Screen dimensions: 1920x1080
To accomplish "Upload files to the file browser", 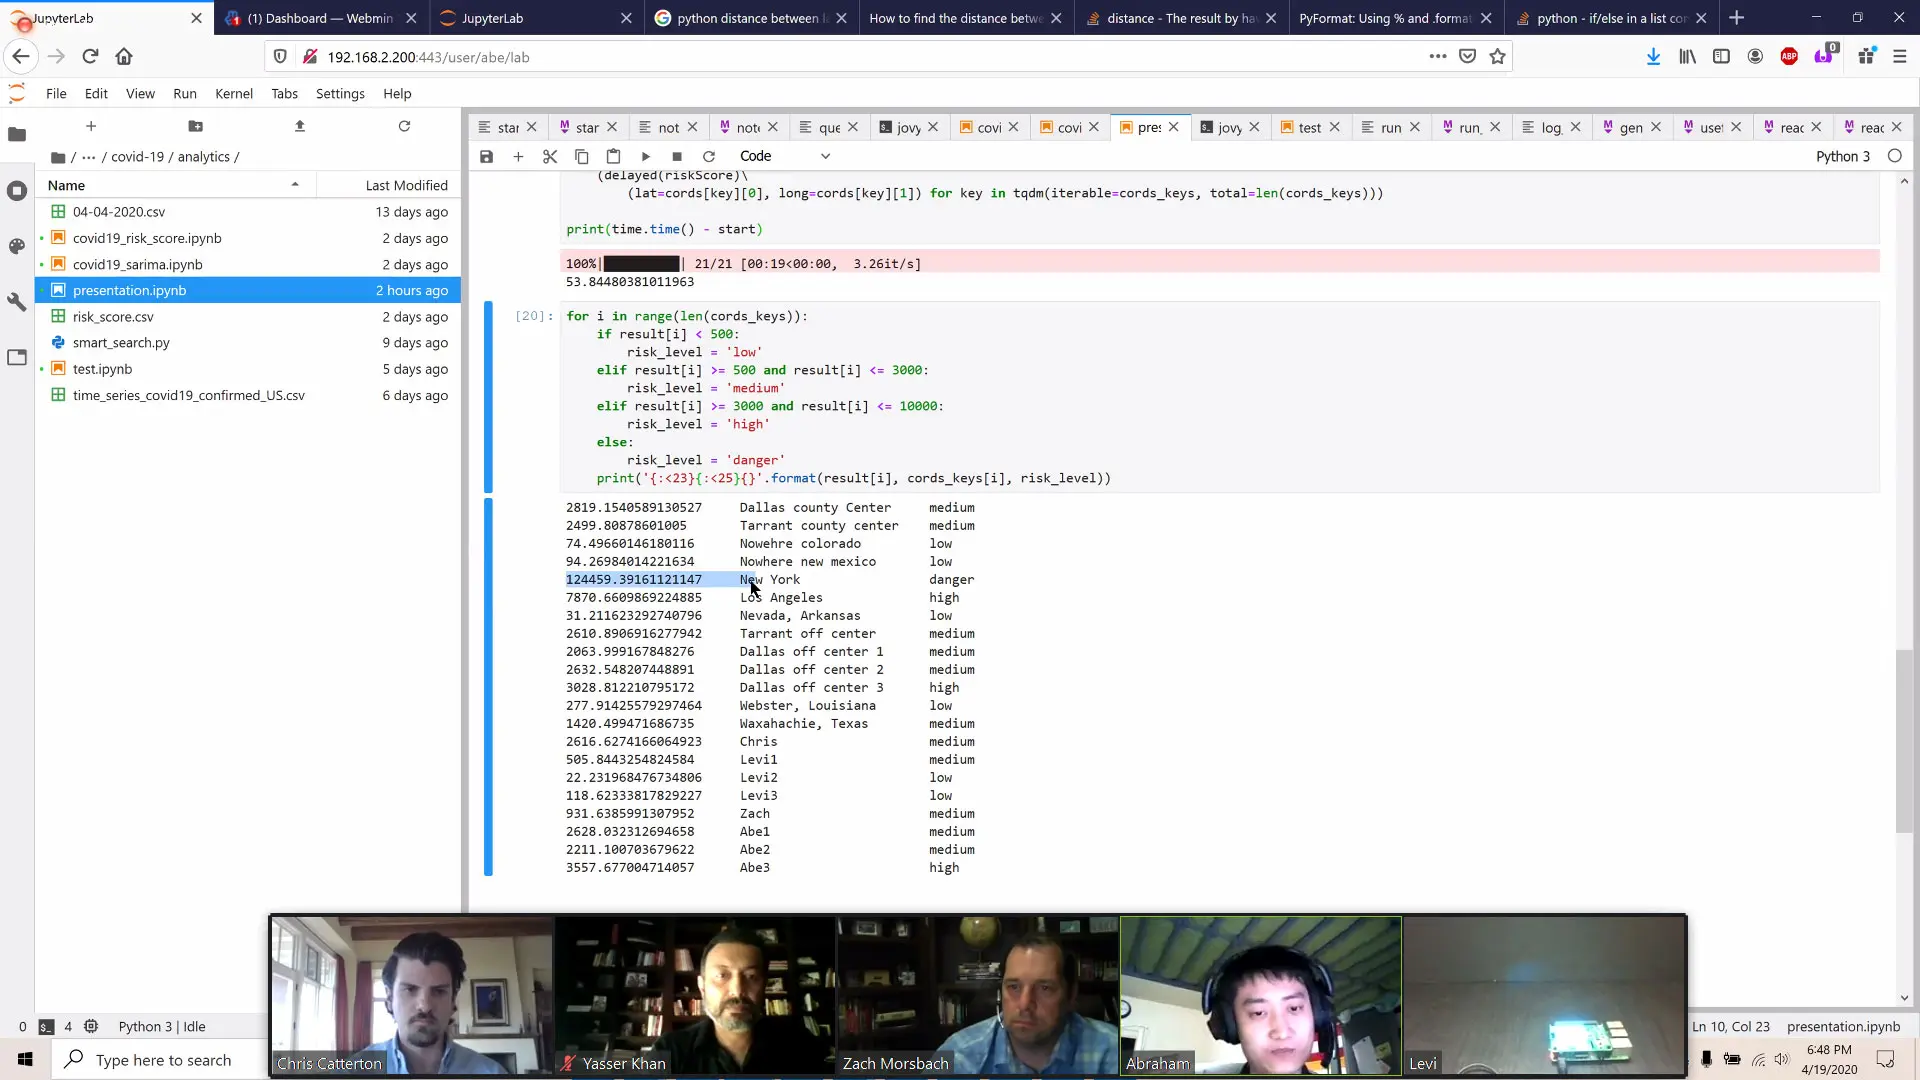I will 300,126.
